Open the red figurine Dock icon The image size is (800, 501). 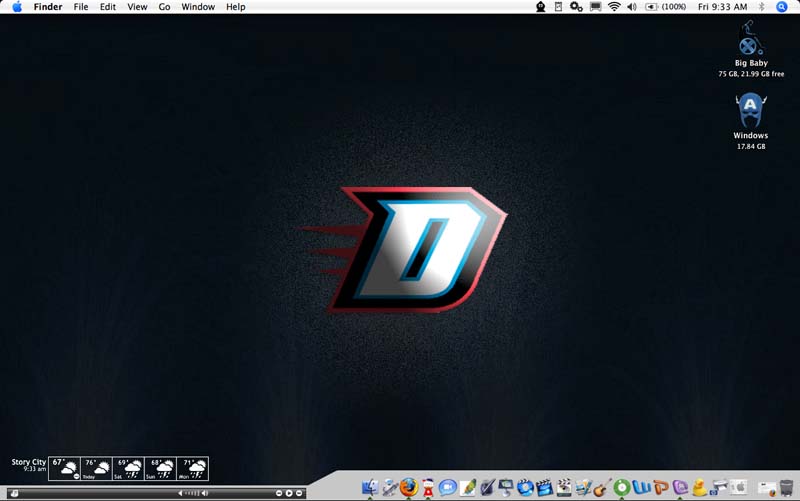[x=428, y=487]
